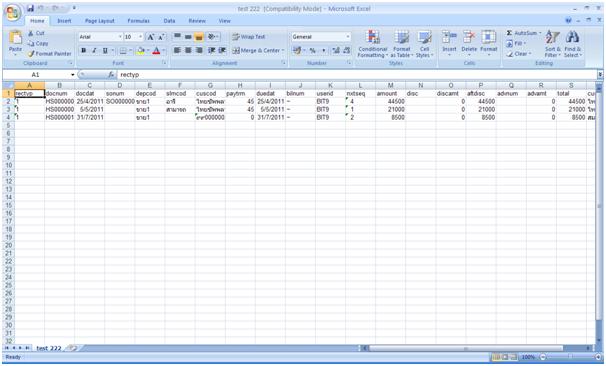The image size is (606, 366).
Task: Open the Name Box dropdown arrow
Action: pyautogui.click(x=72, y=75)
